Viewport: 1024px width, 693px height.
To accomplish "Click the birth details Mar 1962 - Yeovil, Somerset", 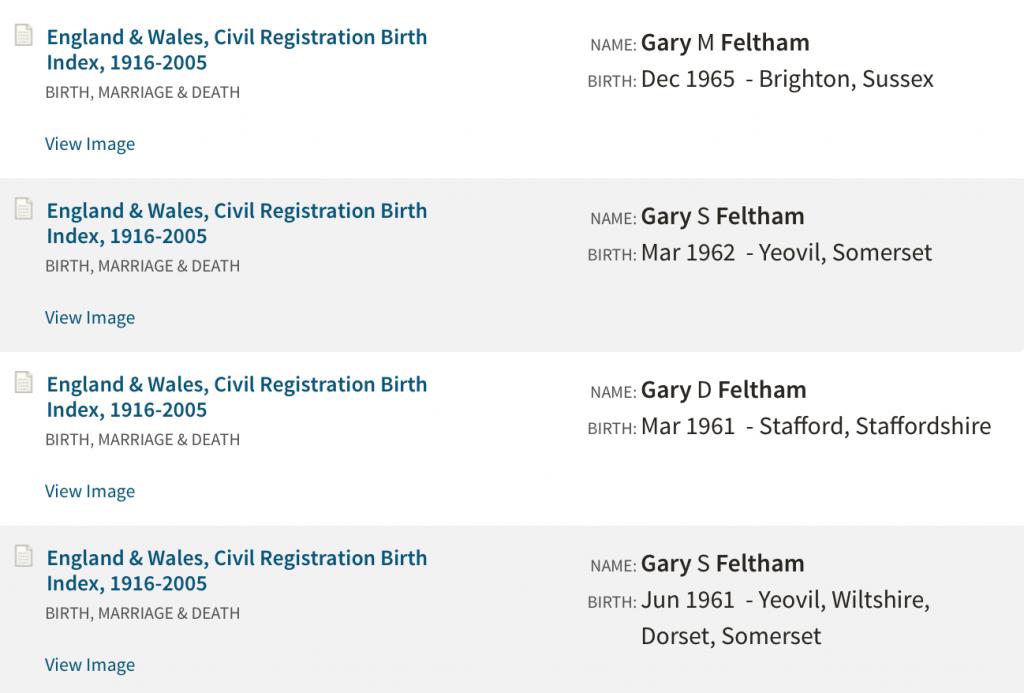I will [786, 253].
